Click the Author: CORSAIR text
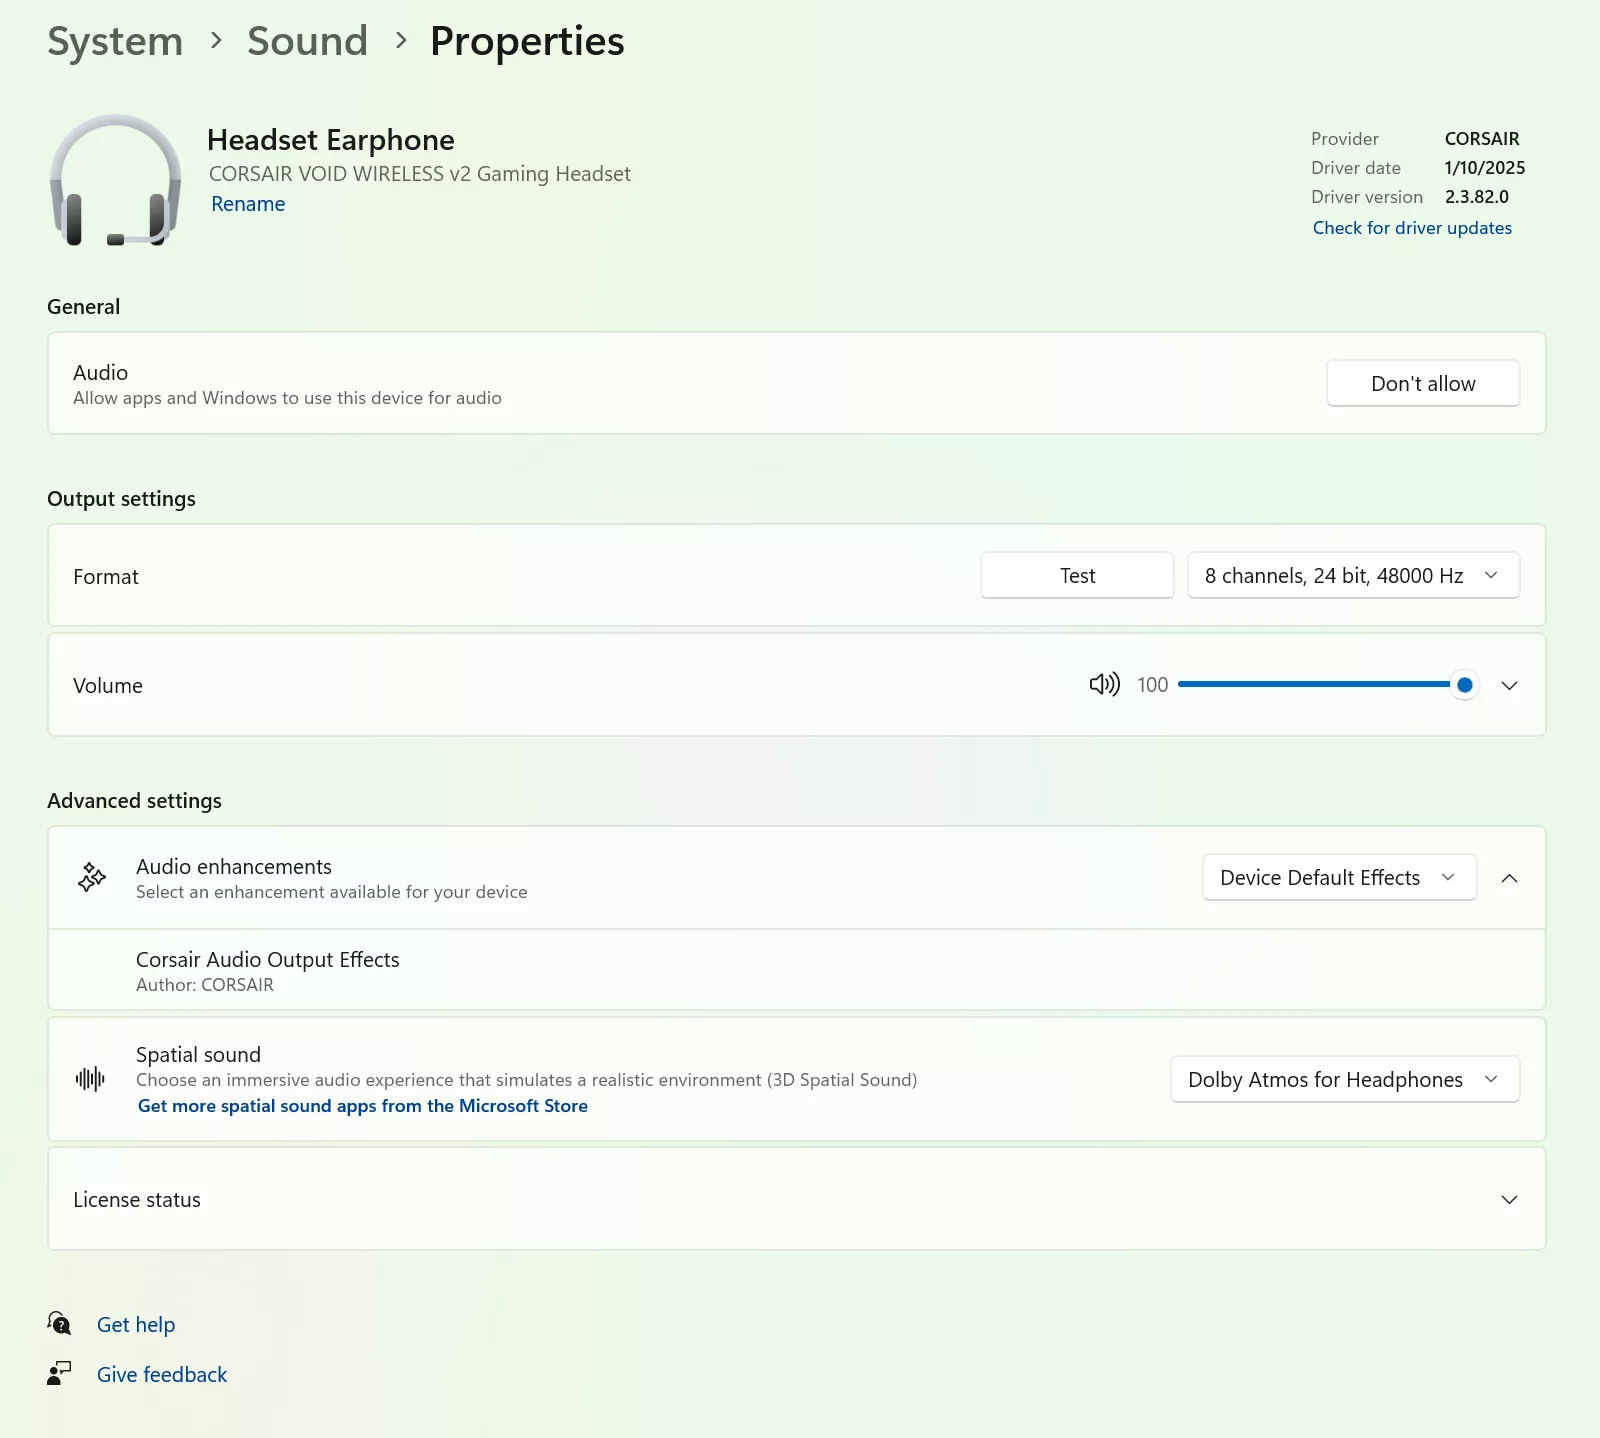1600x1438 pixels. click(x=205, y=985)
